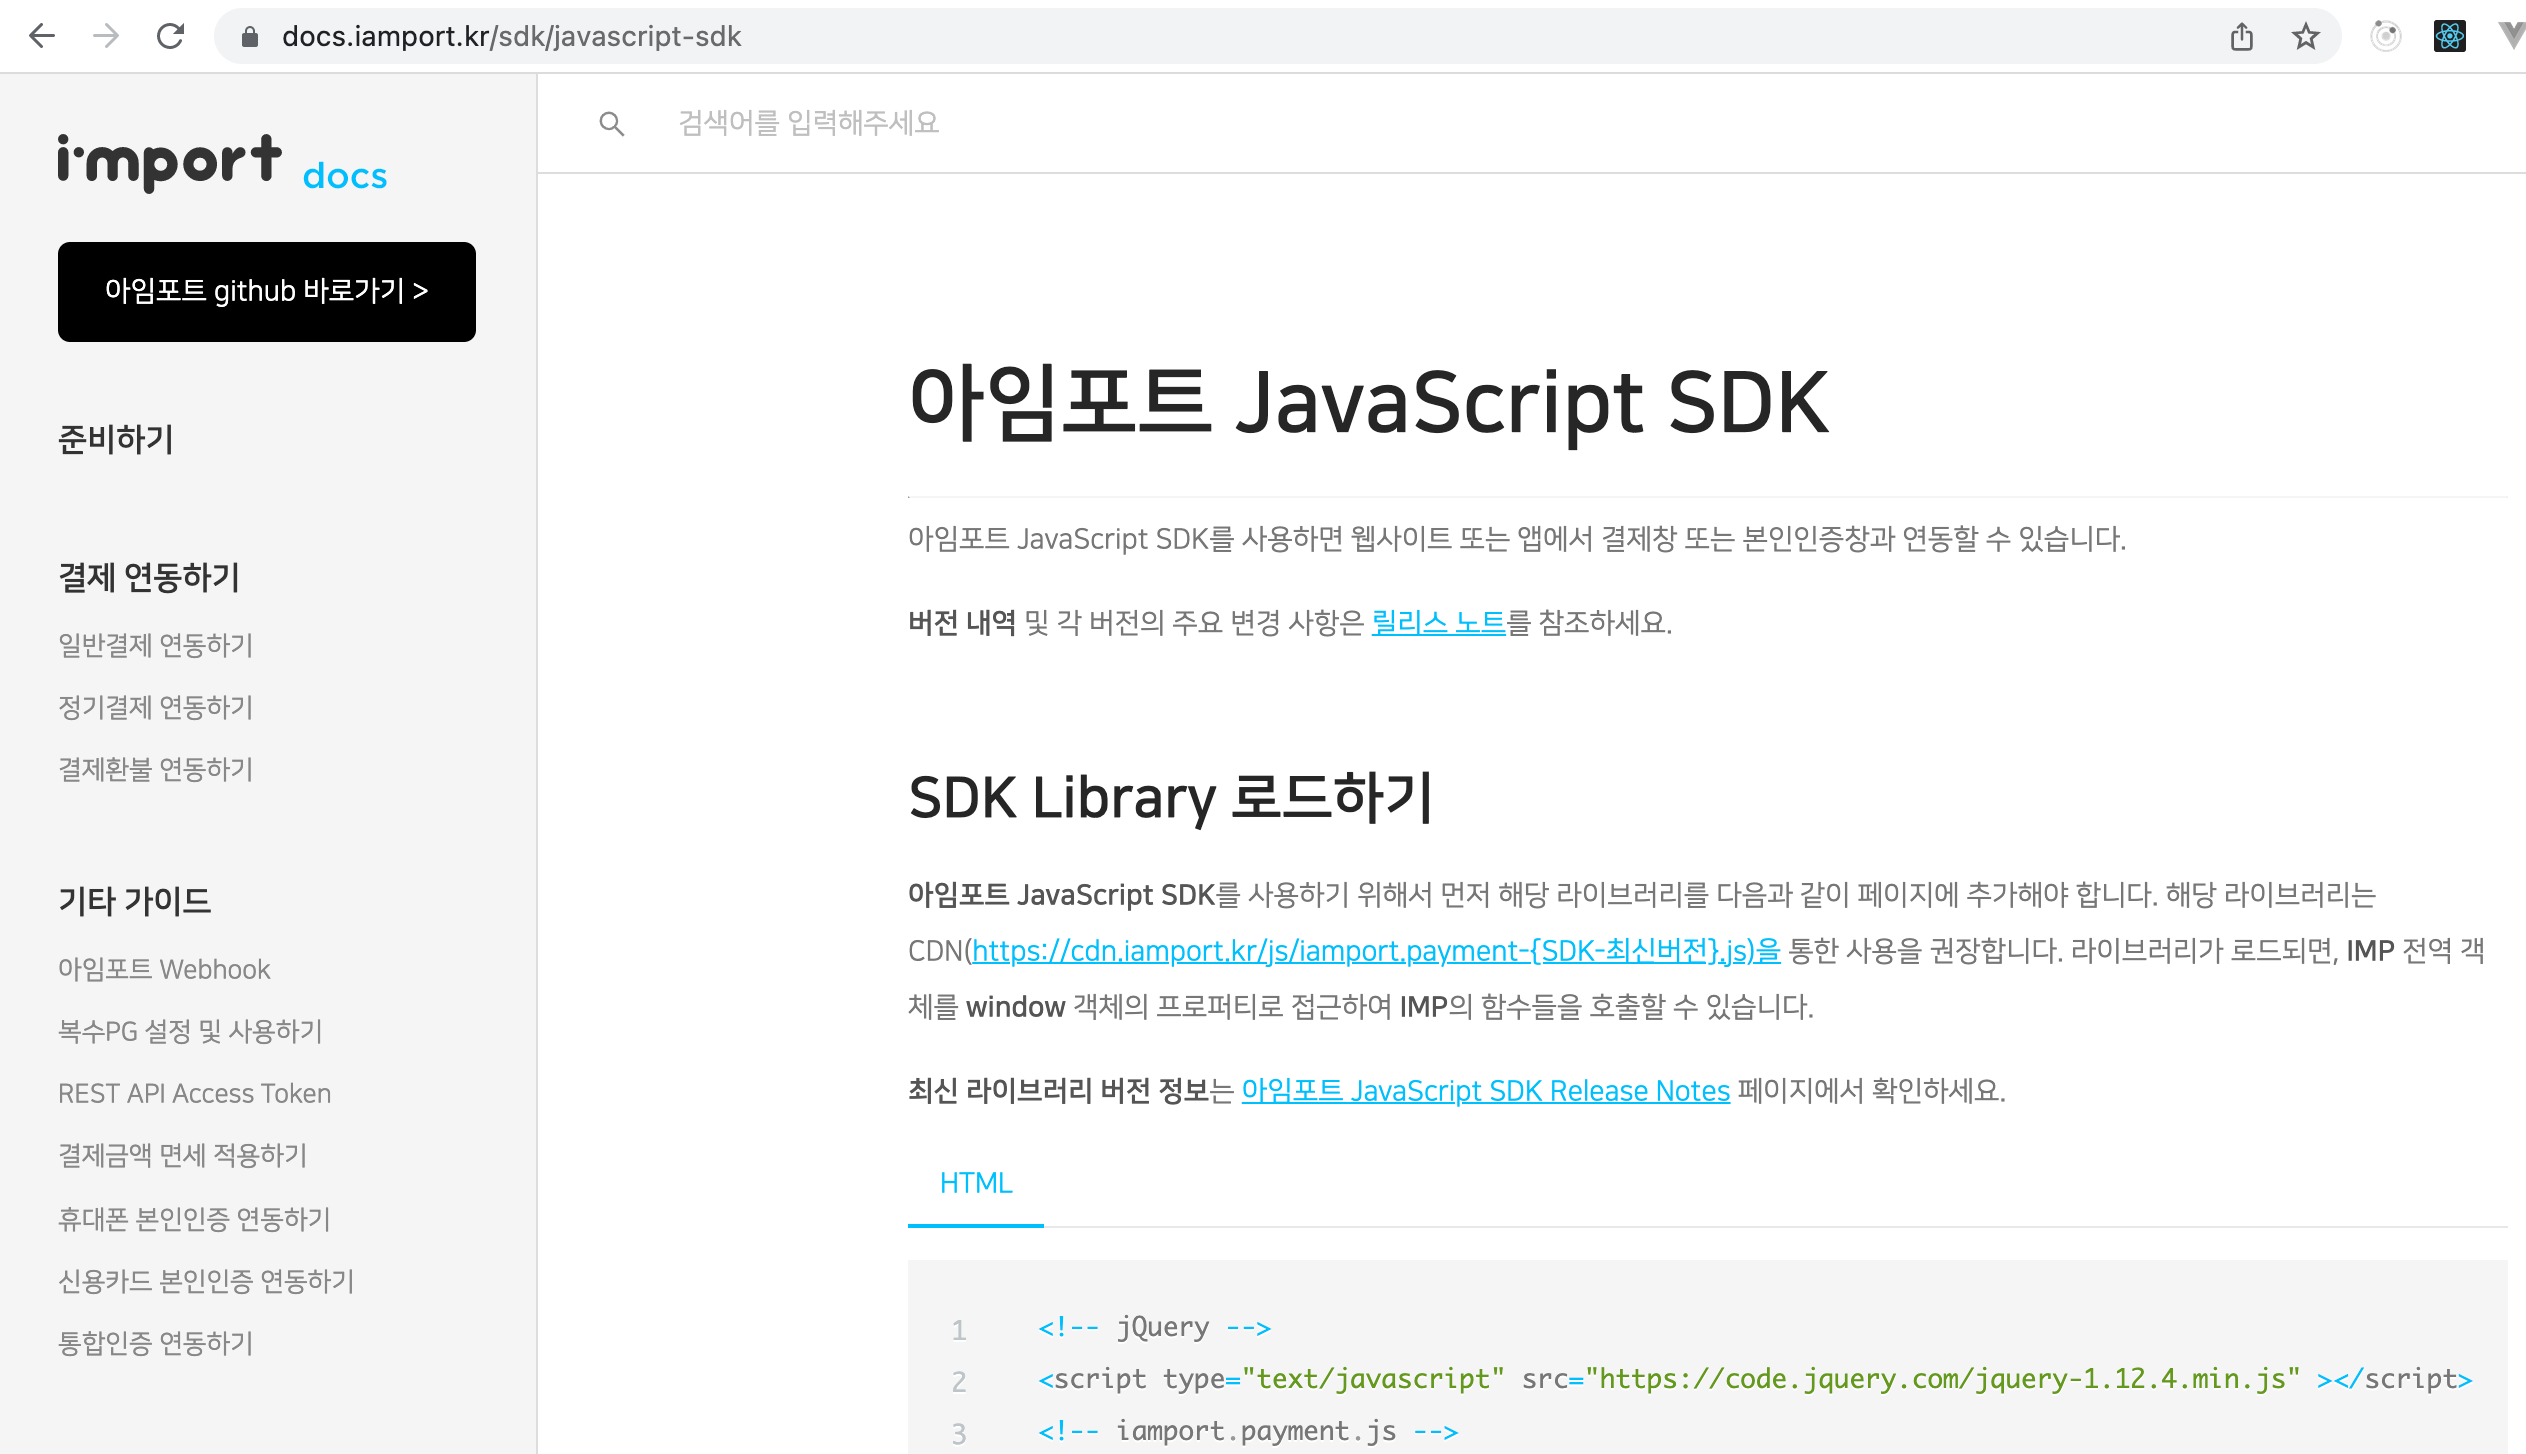Open REST API Access Token guide
Viewport: 2526px width, 1454px height.
(x=194, y=1093)
